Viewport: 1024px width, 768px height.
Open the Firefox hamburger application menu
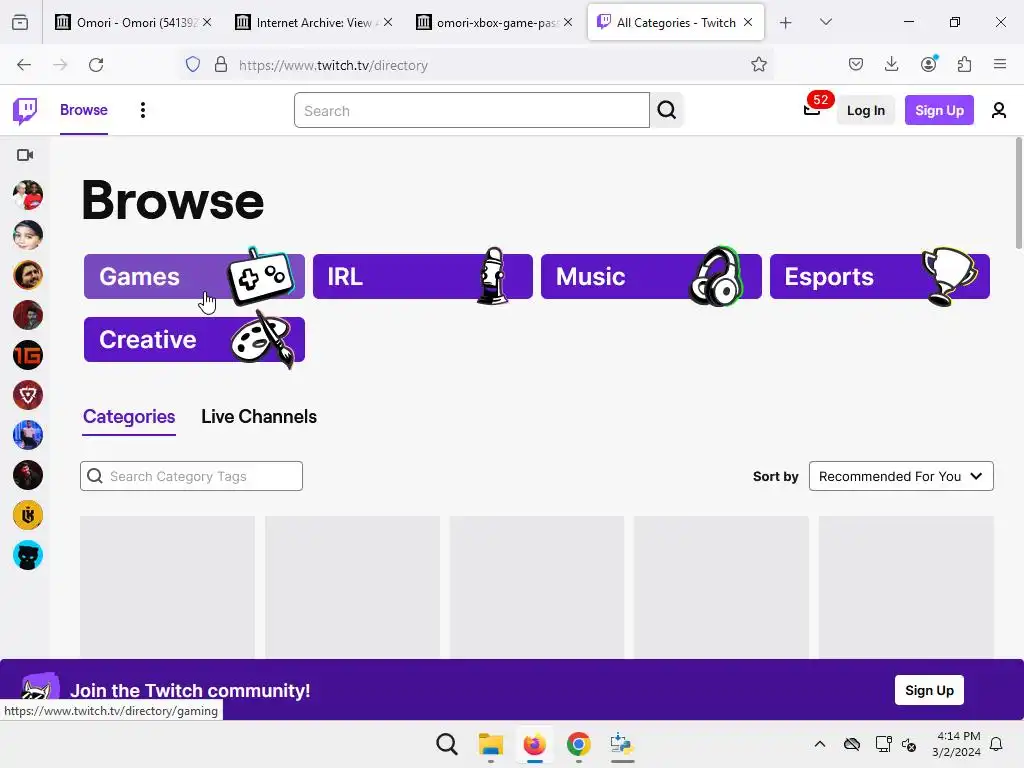1000,65
